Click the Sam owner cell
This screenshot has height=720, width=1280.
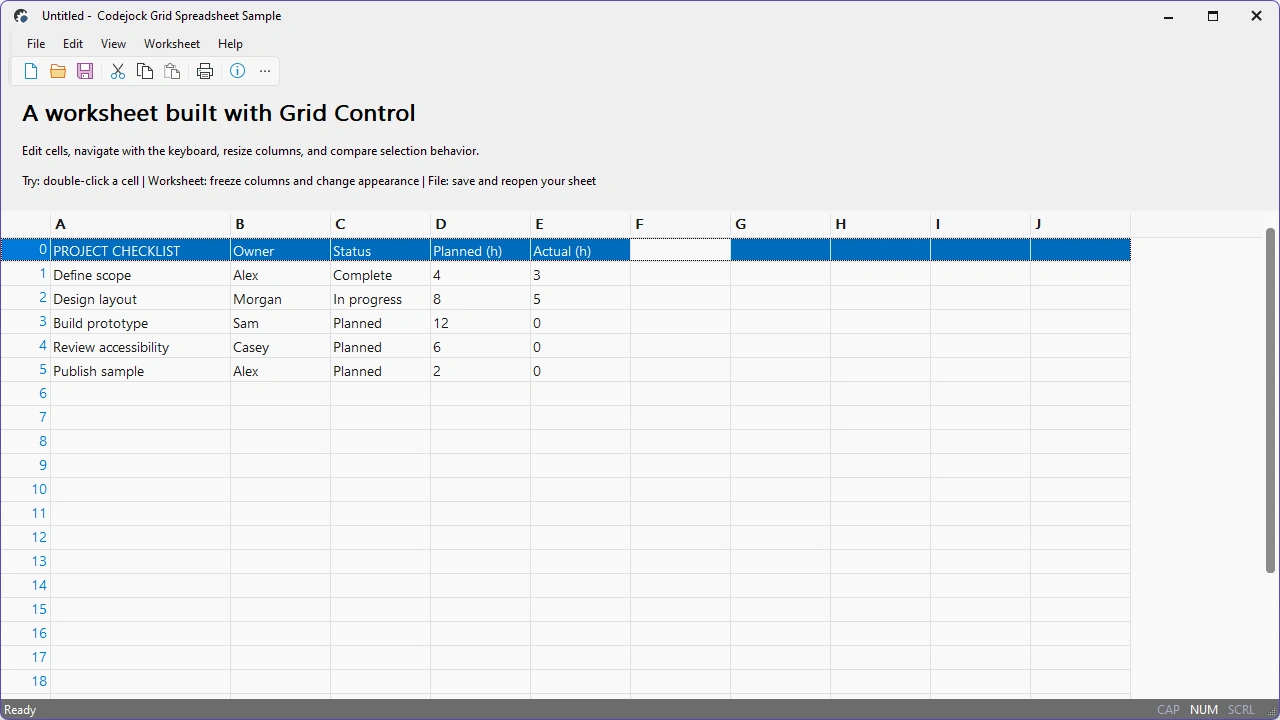280,322
